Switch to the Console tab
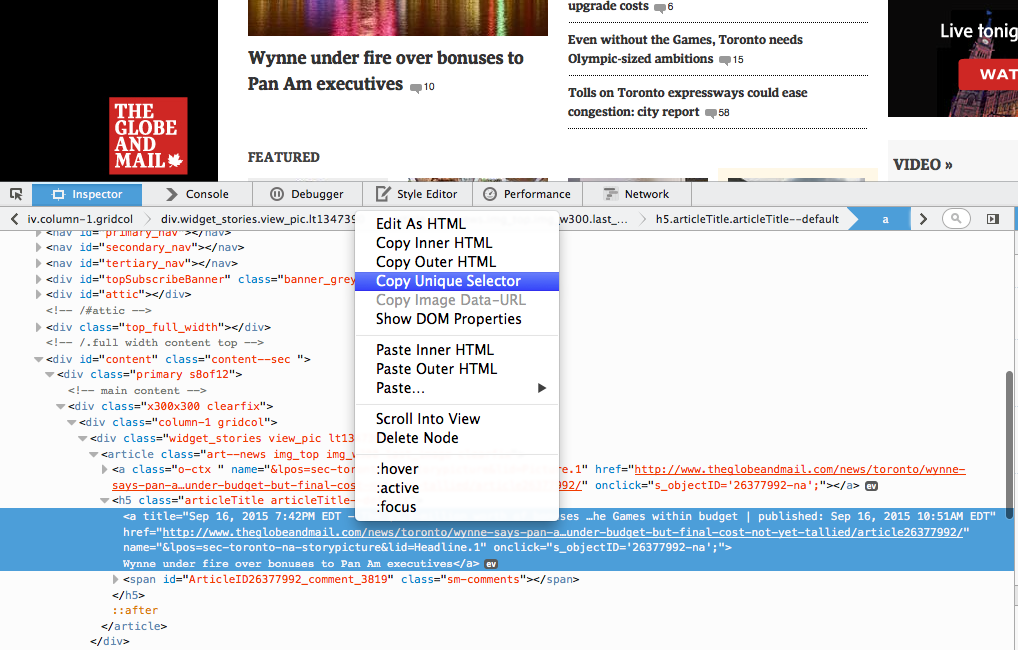The image size is (1018, 650). pyautogui.click(x=197, y=194)
